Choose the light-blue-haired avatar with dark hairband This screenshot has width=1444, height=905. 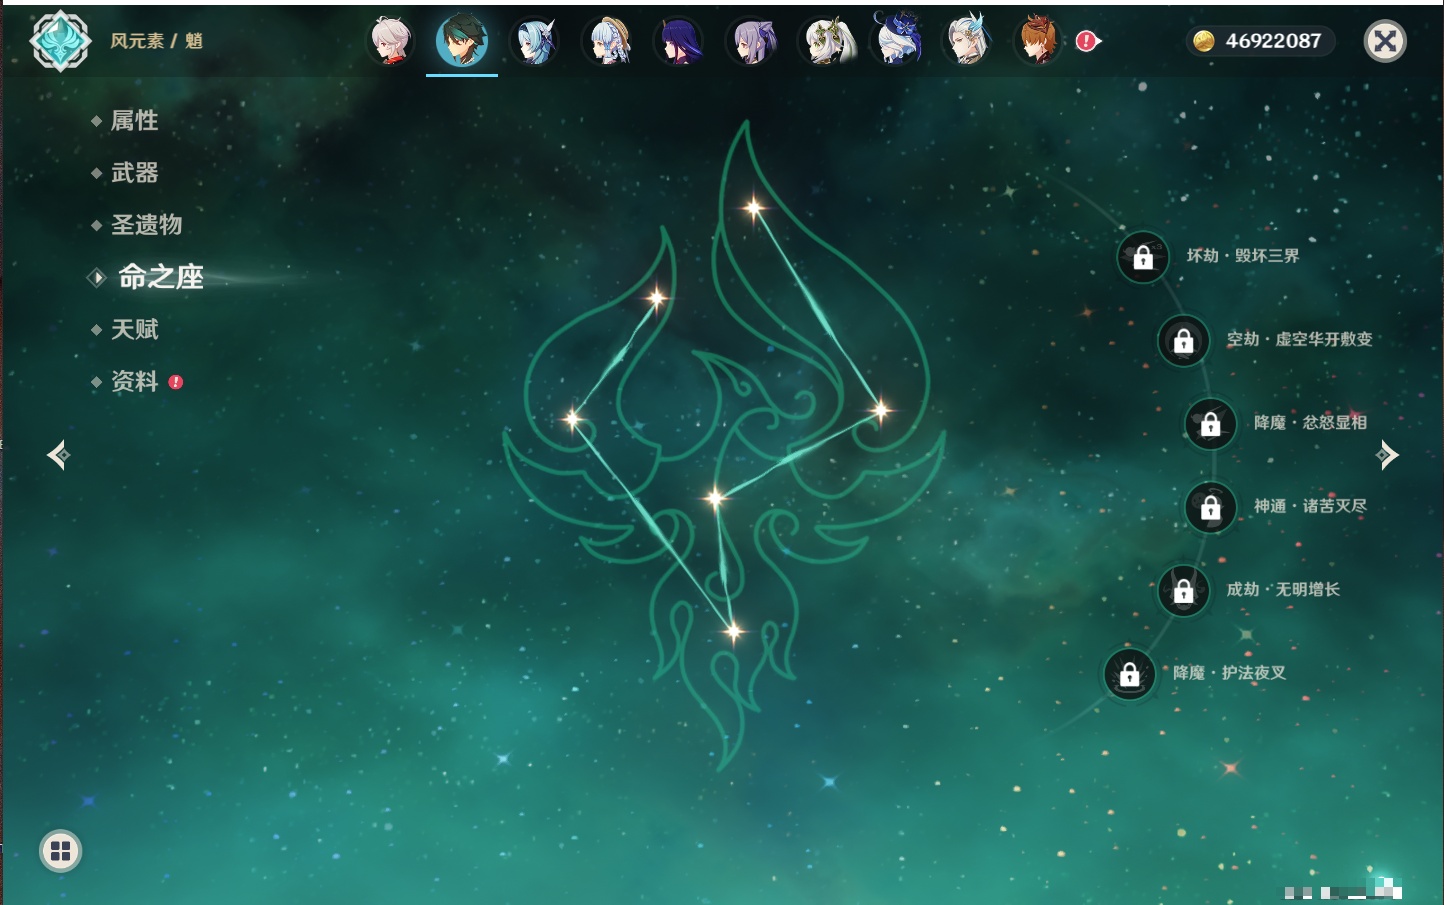534,41
